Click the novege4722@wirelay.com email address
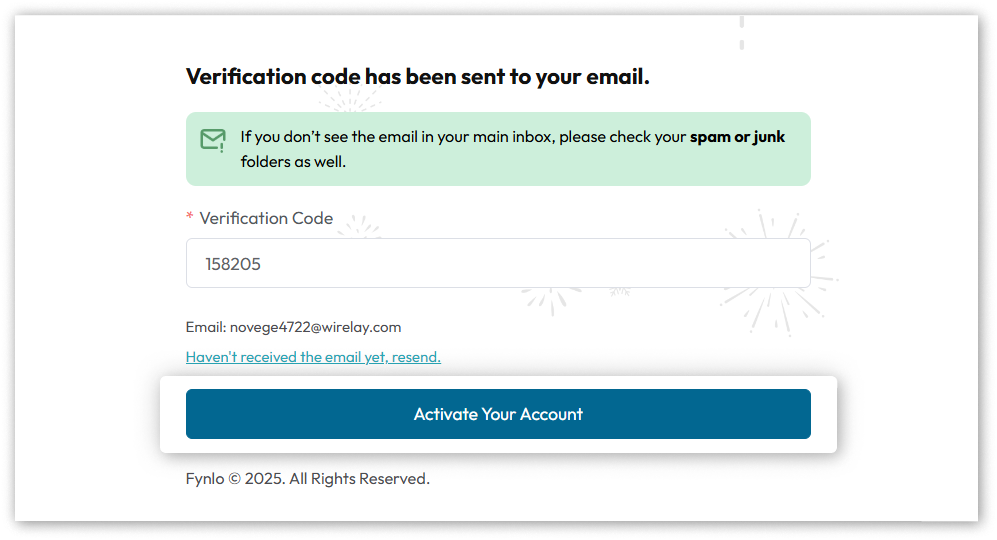 click(315, 327)
